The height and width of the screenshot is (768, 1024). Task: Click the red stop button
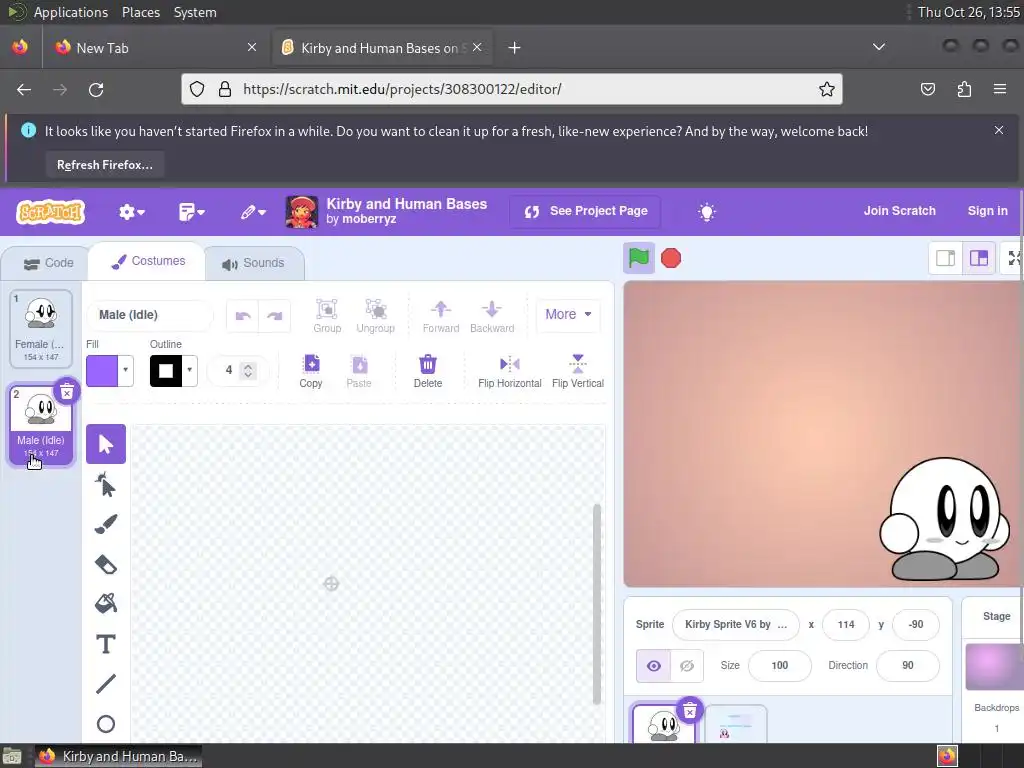click(671, 258)
